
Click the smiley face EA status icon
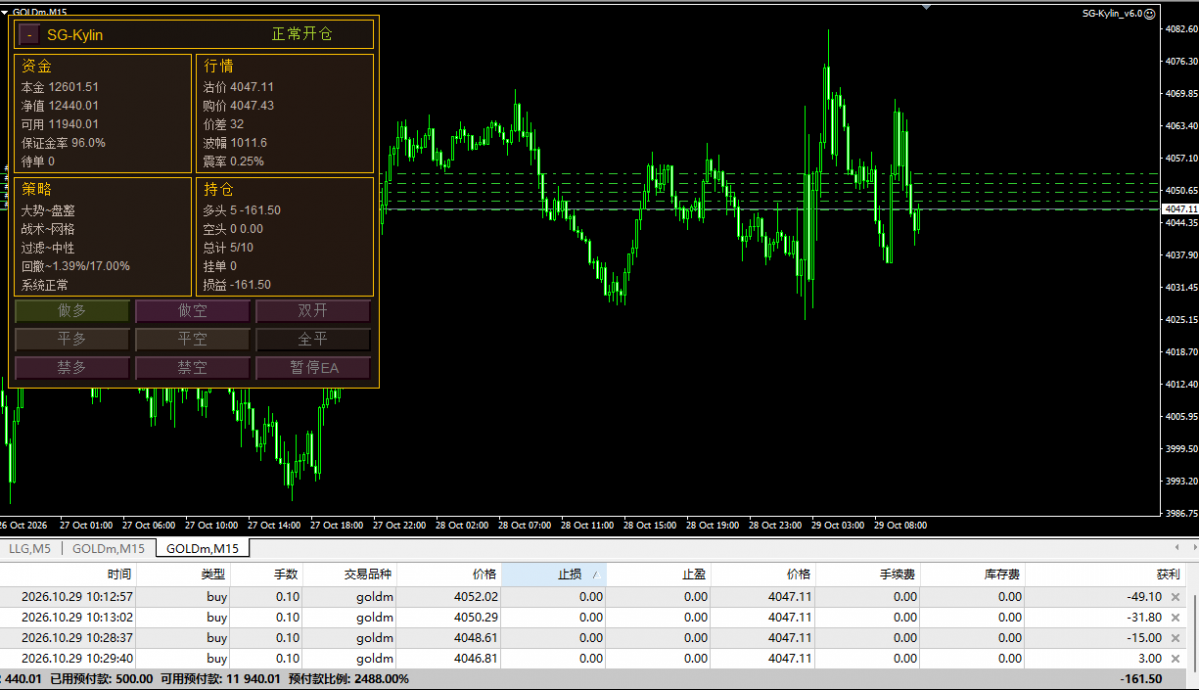[x=1149, y=14]
